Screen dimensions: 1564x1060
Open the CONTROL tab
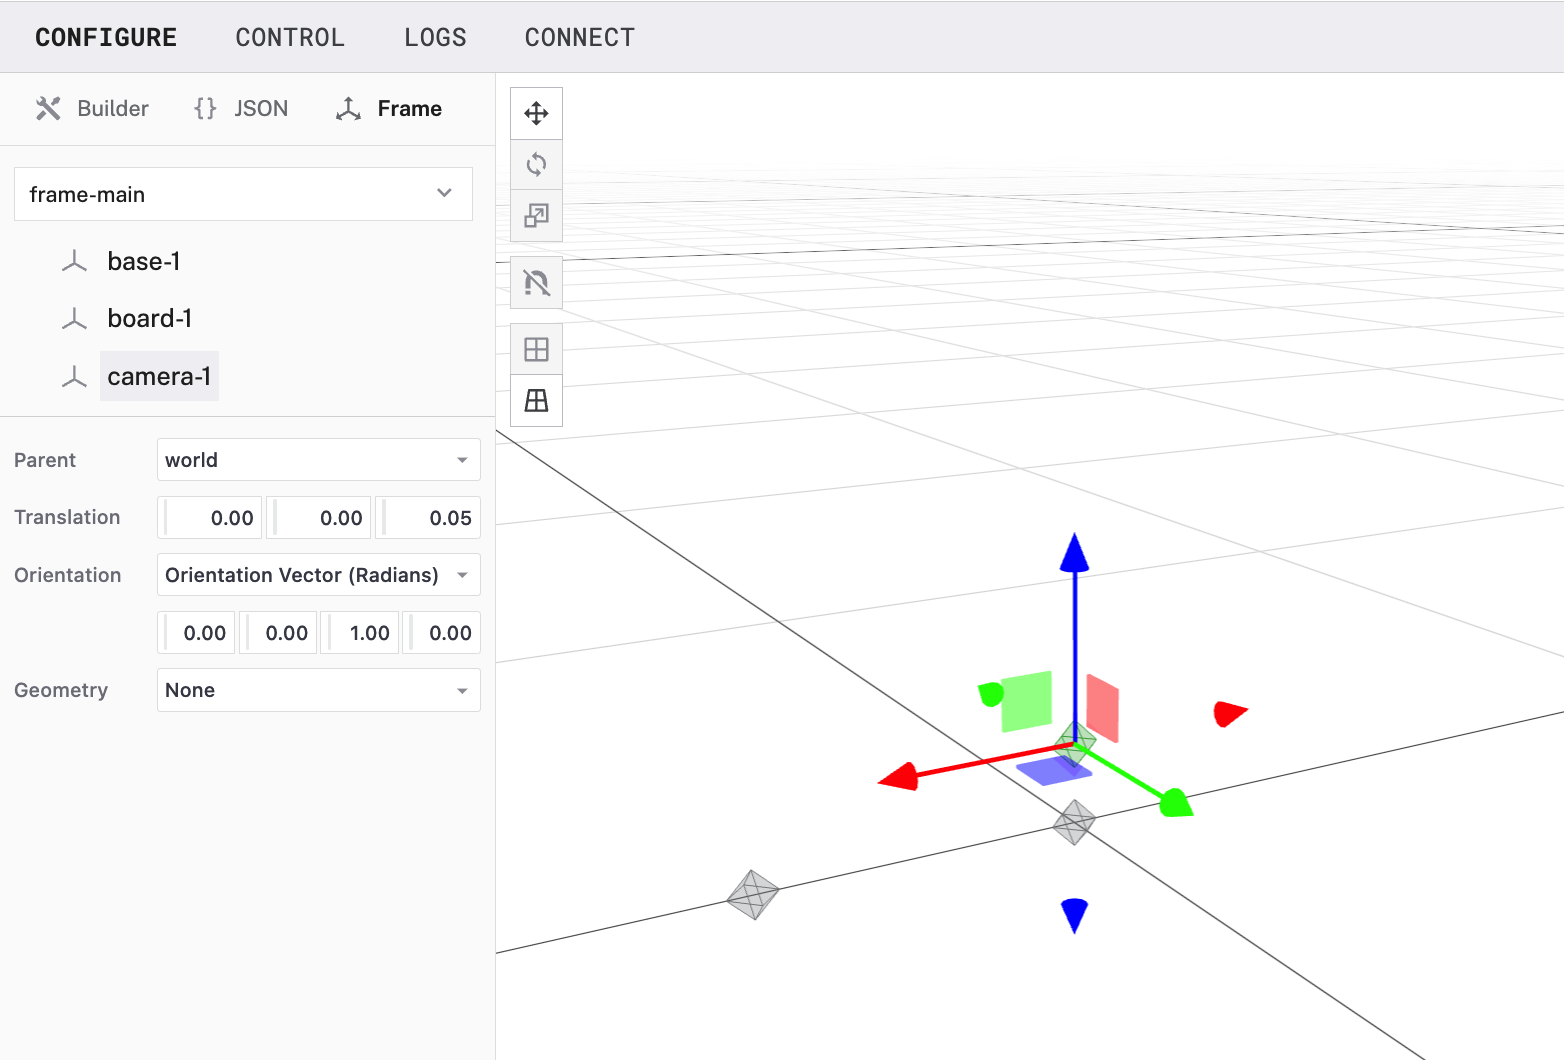290,38
